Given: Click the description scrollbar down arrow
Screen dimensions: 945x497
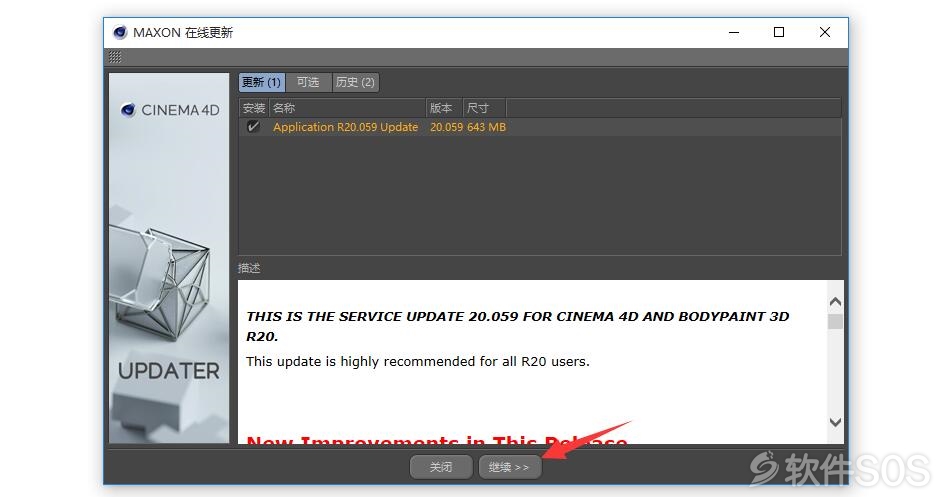Looking at the screenshot, I should point(835,422).
